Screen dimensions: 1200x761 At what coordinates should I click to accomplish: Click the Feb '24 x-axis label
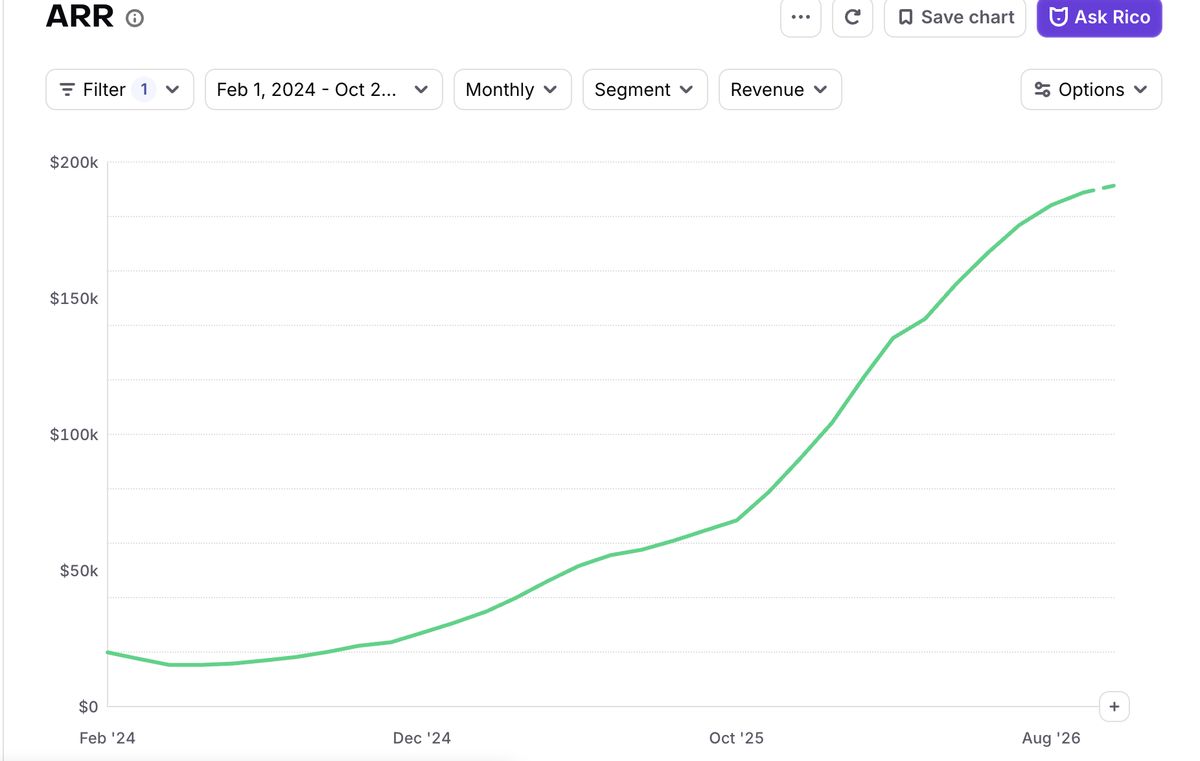point(107,738)
